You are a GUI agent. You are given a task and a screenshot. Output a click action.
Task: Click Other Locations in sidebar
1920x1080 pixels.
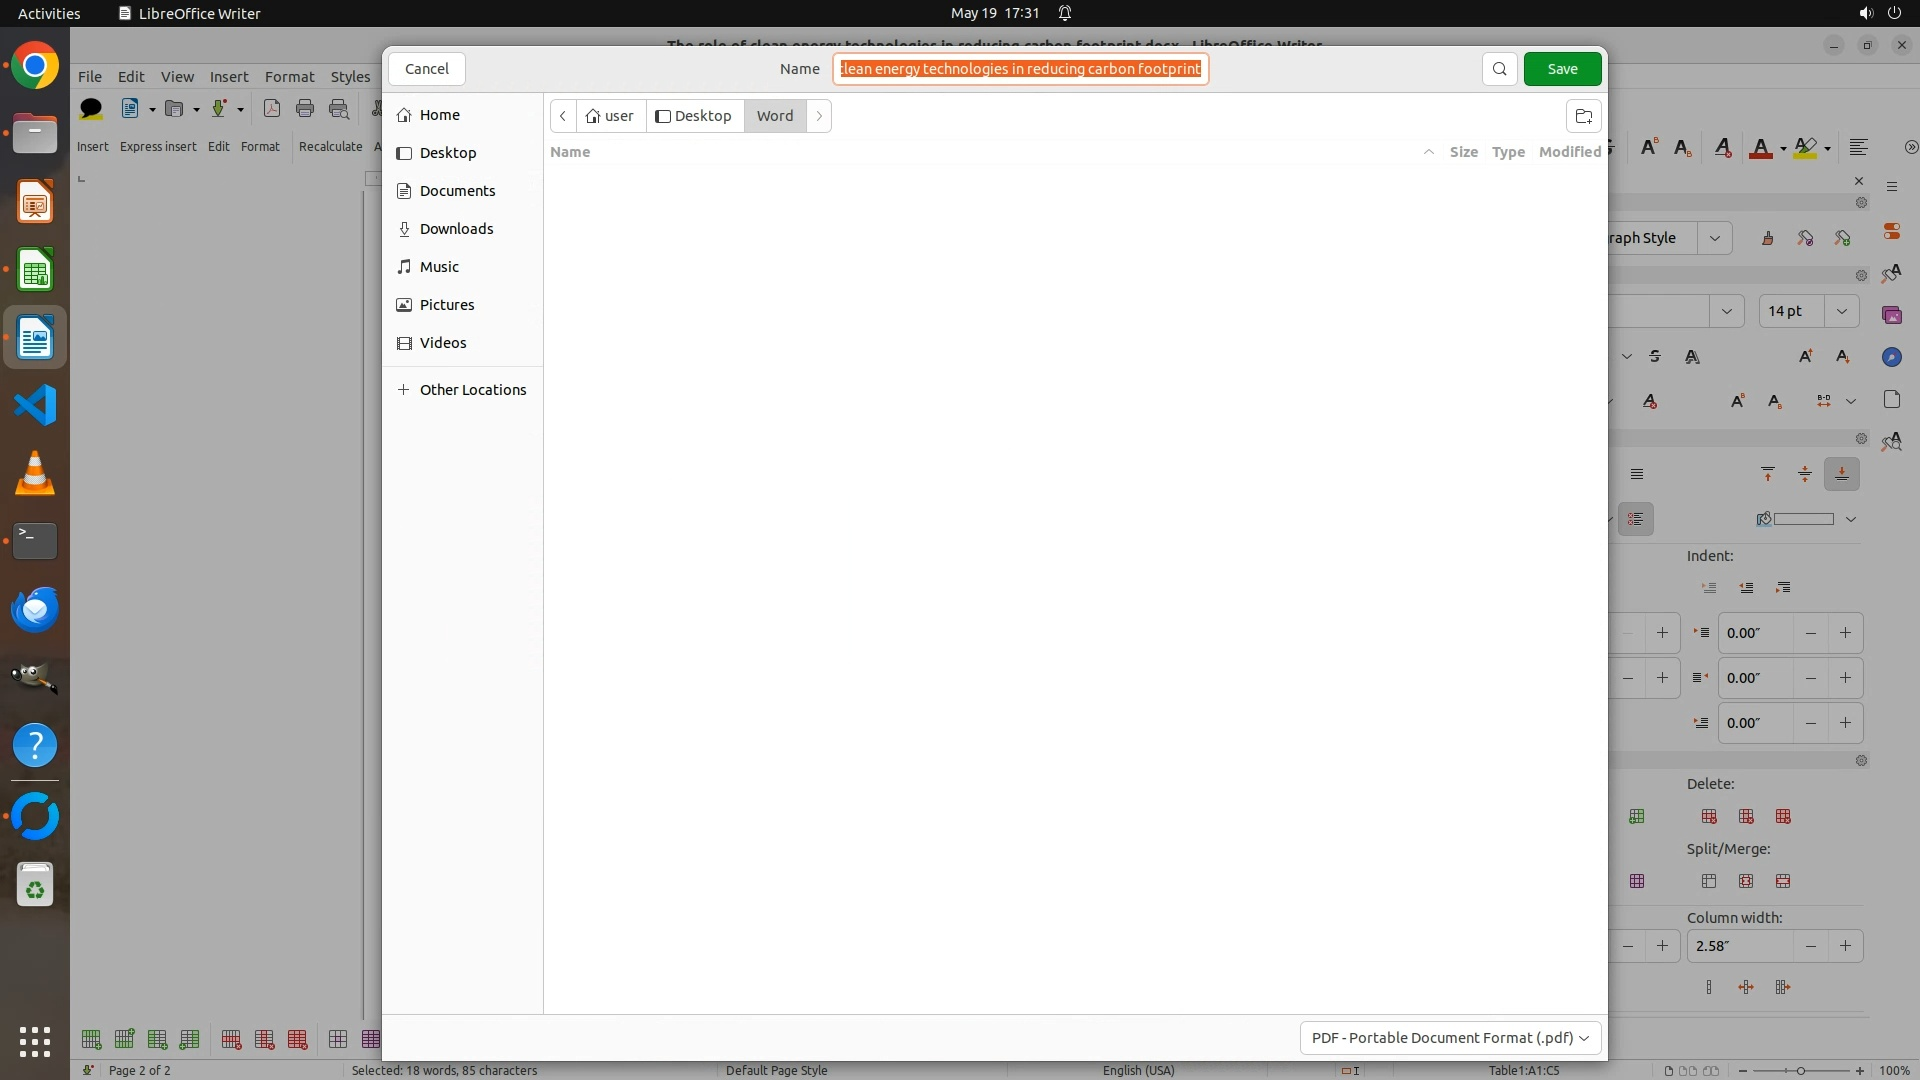tap(472, 390)
